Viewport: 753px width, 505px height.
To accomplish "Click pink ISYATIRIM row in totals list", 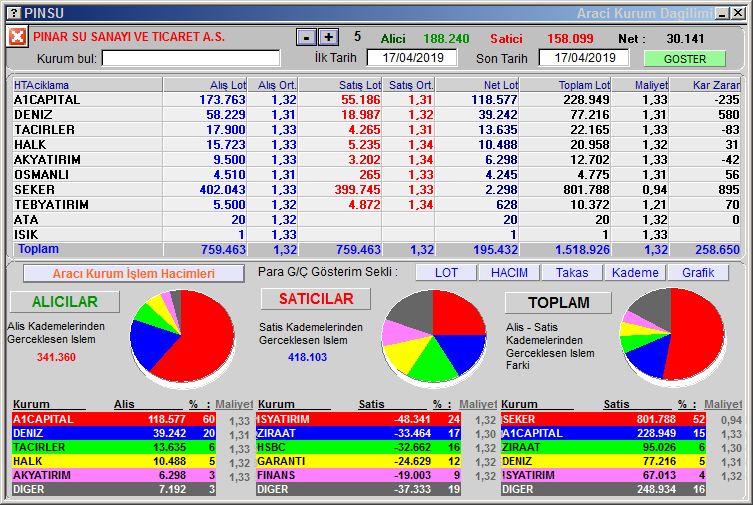I will click(x=604, y=475).
